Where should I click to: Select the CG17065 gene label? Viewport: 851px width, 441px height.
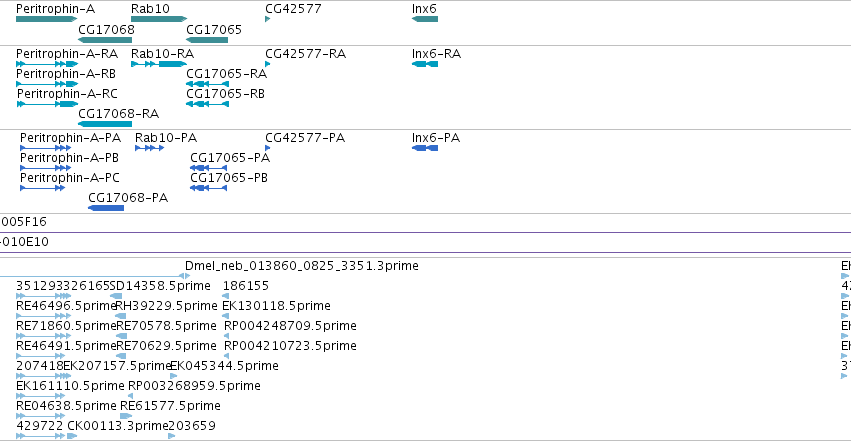(x=214, y=29)
